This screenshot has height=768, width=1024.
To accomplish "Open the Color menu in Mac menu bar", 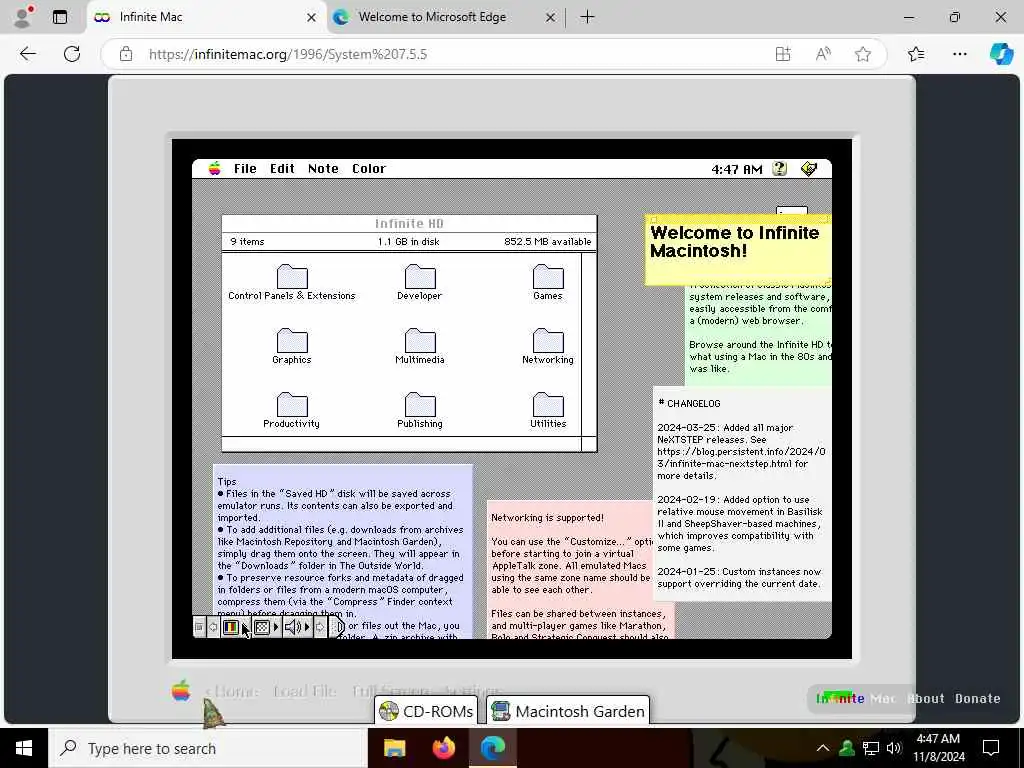I will click(x=369, y=168).
